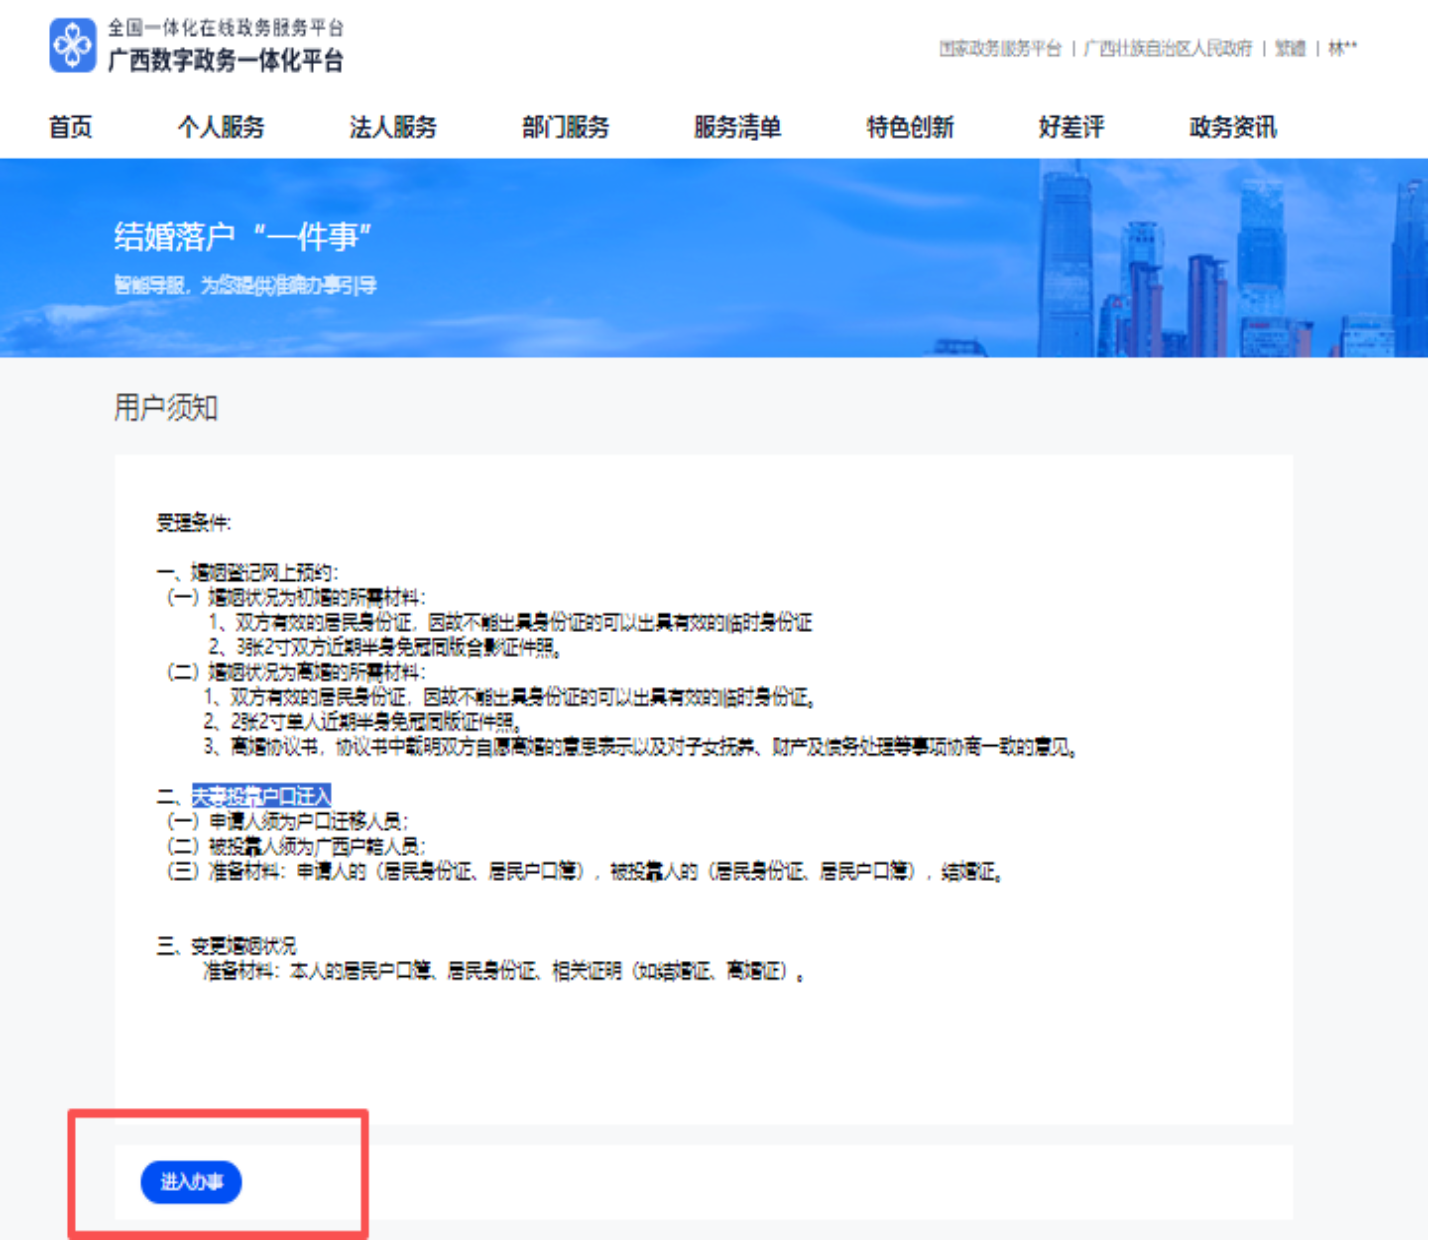Click the 用户须知 heading

(165, 408)
